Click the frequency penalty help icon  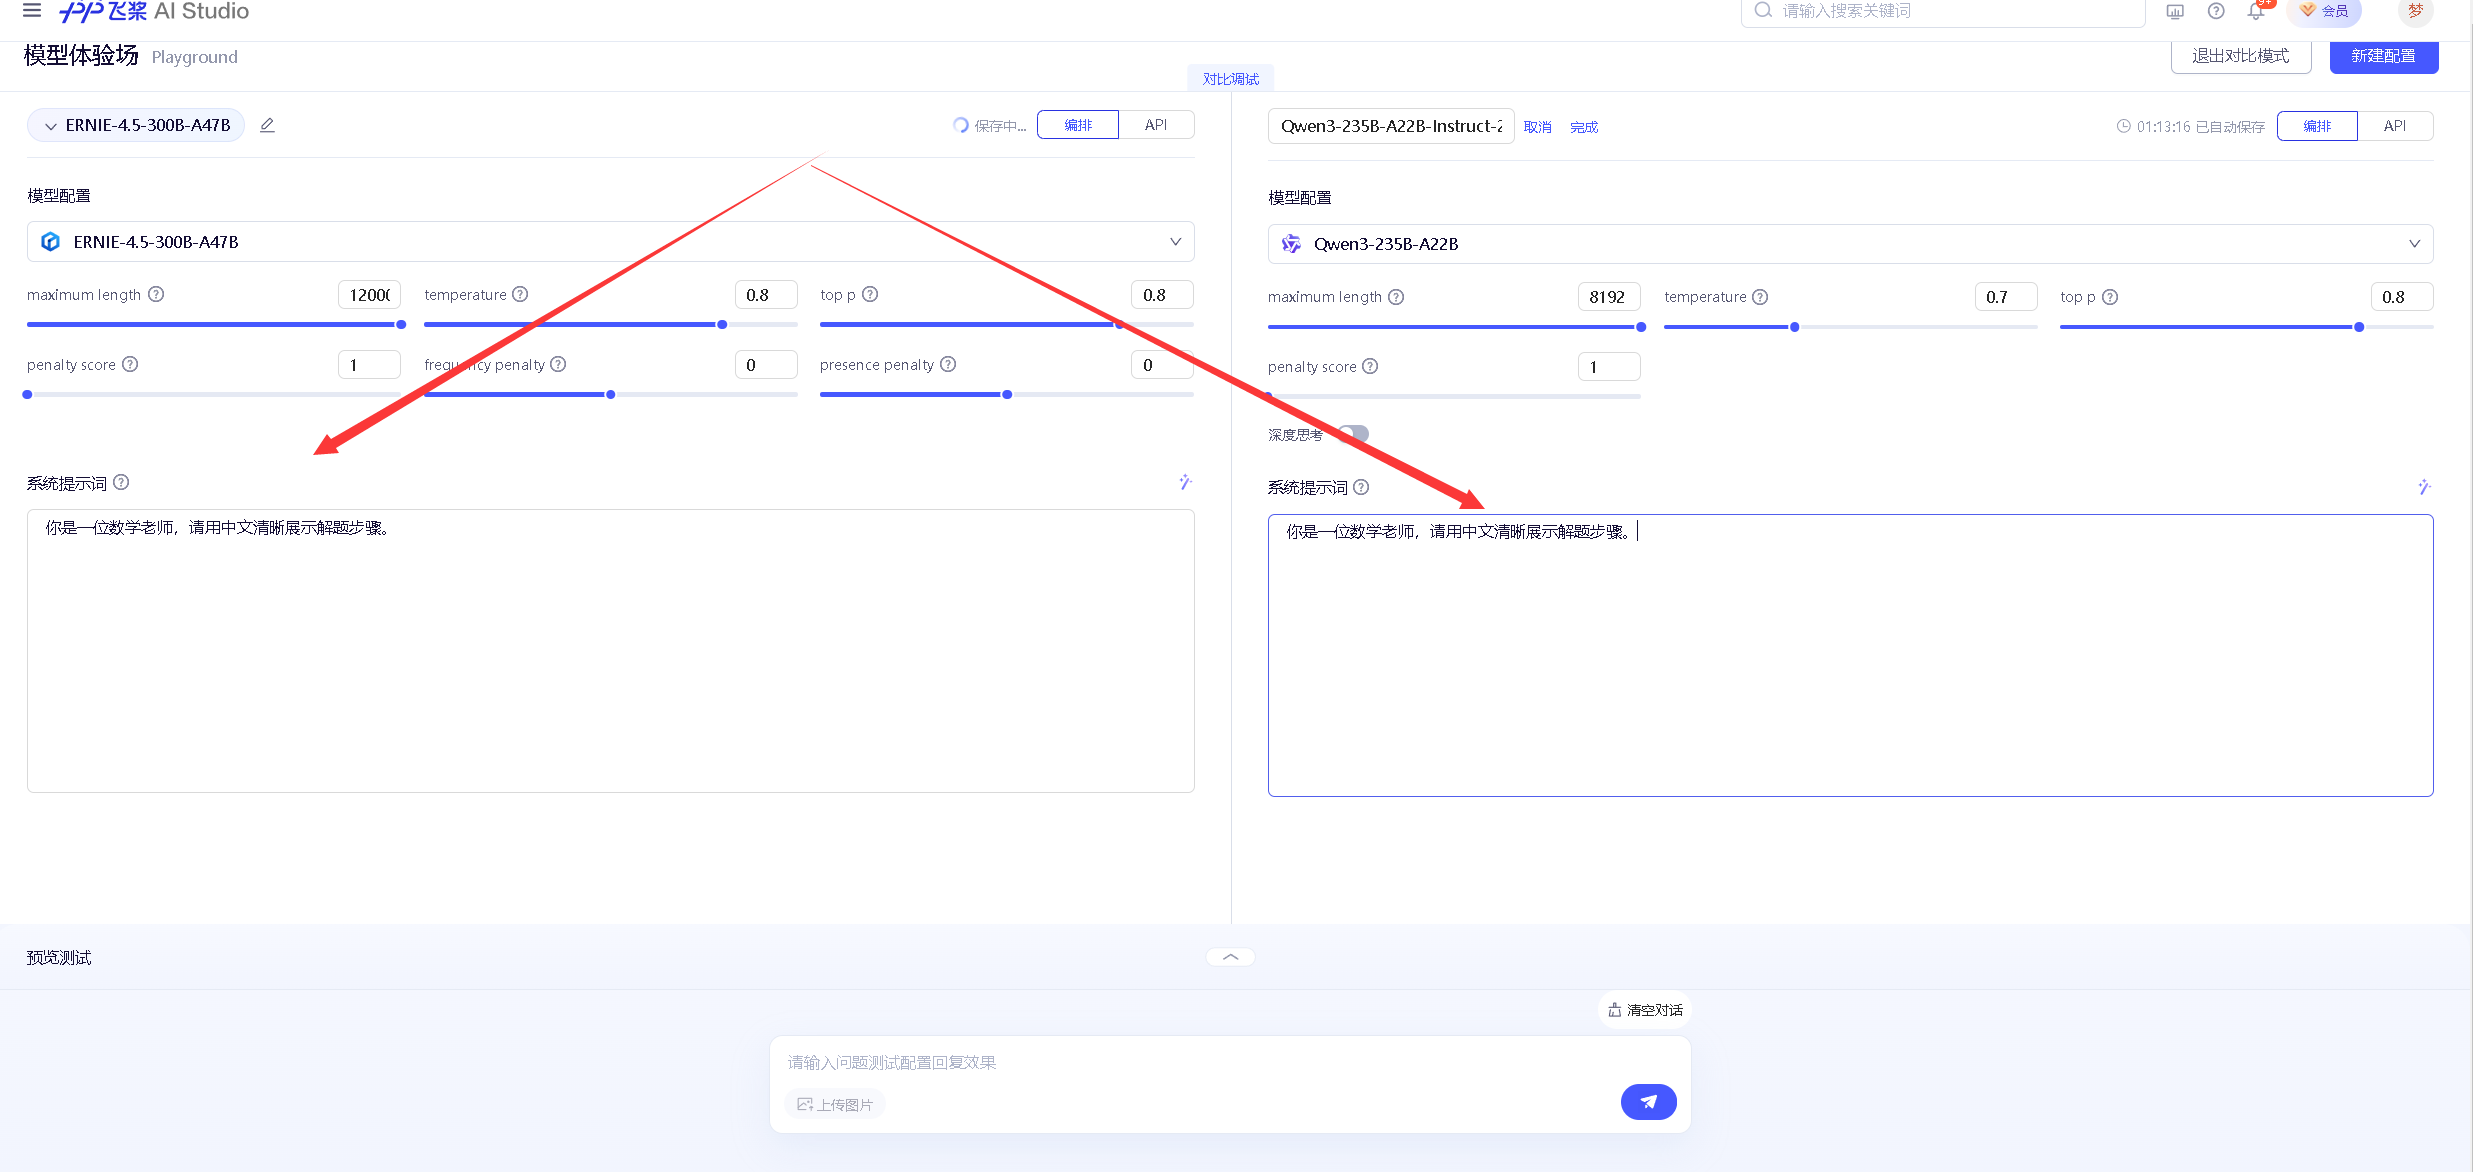tap(558, 364)
